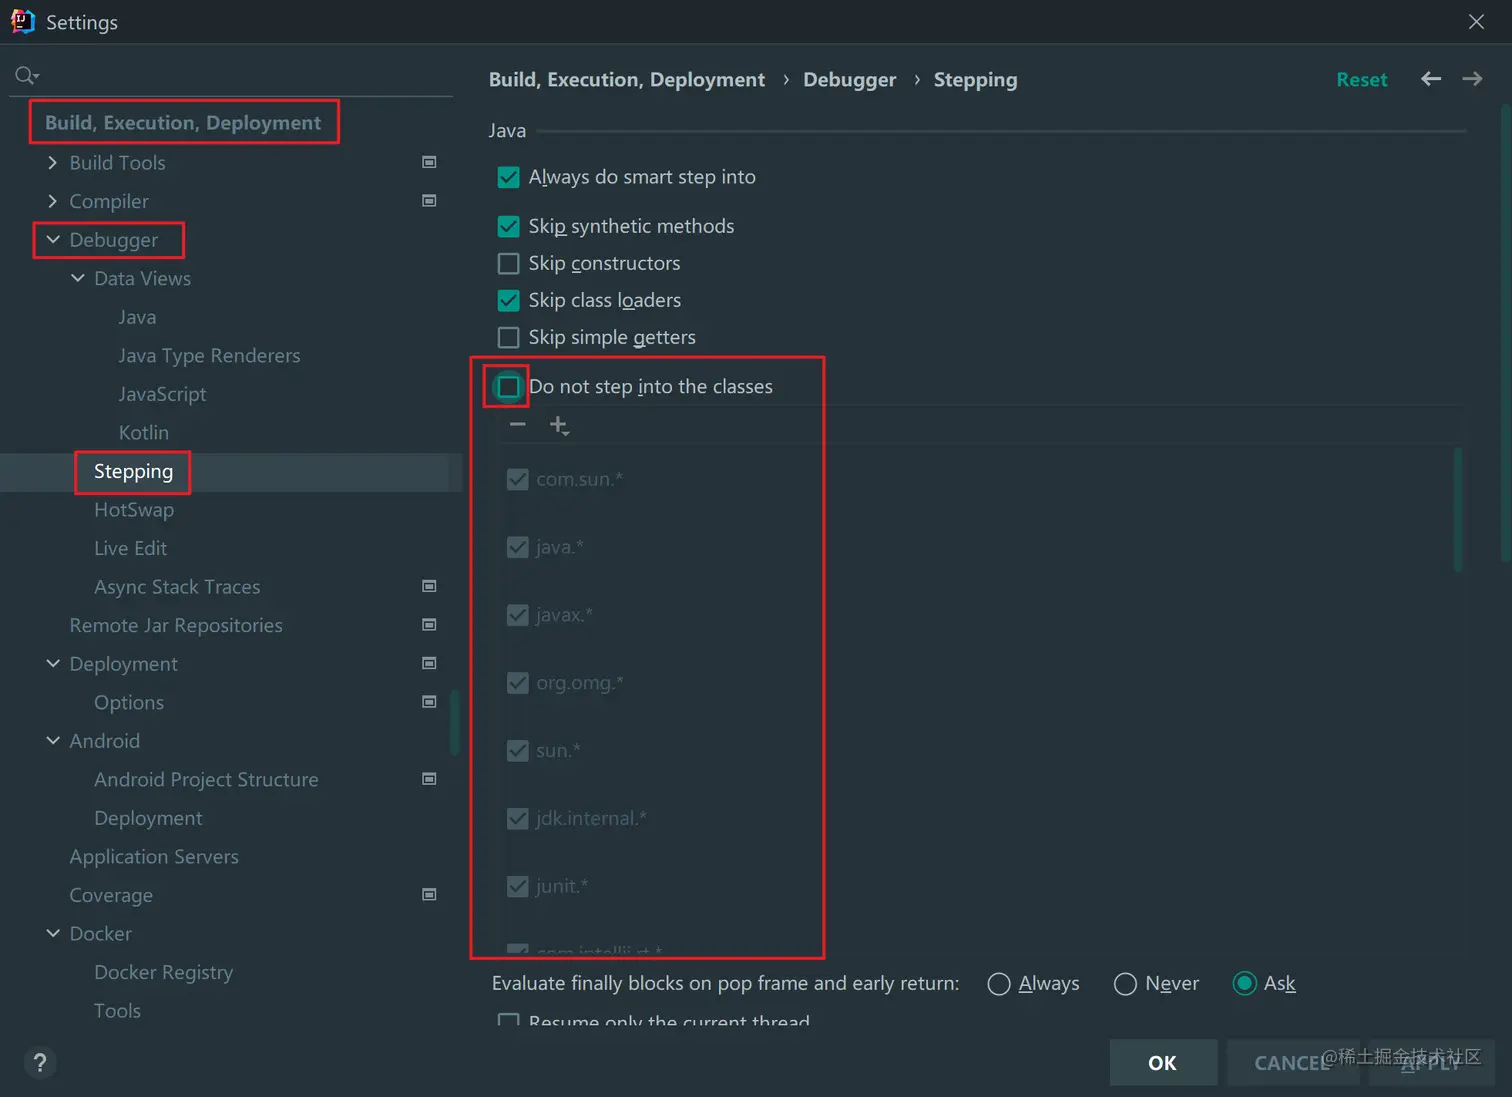
Task: Remove class filter with minus icon
Action: [517, 425]
